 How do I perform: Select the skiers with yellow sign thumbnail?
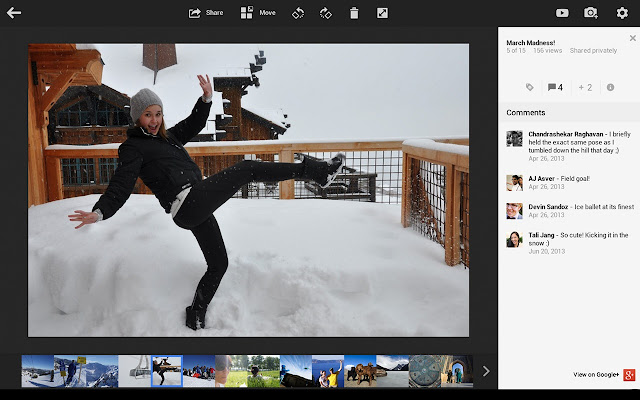pos(70,371)
